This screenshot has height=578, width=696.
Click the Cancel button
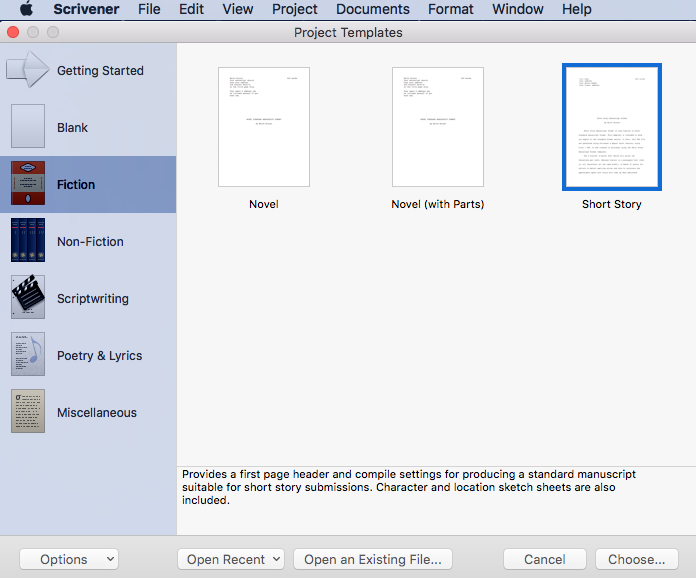545,559
